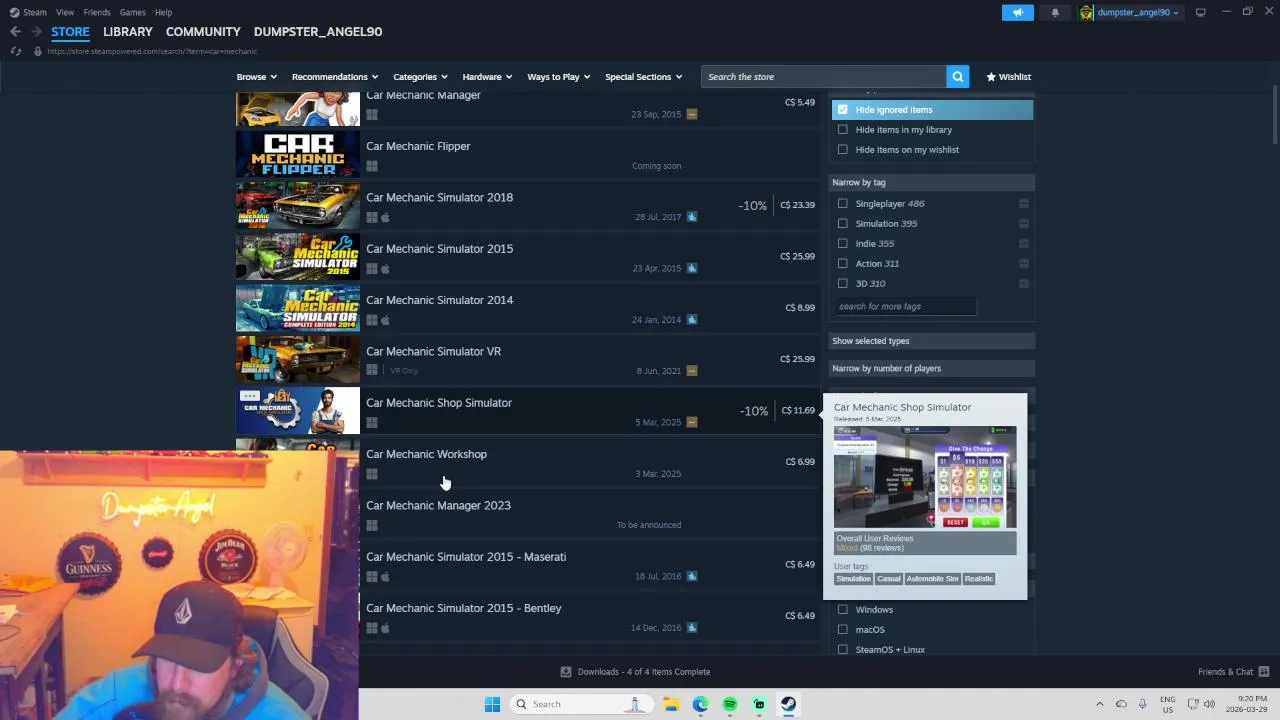This screenshot has height=720, width=1280.
Task: Exclude the Simulation tag with minus icon
Action: point(1023,223)
